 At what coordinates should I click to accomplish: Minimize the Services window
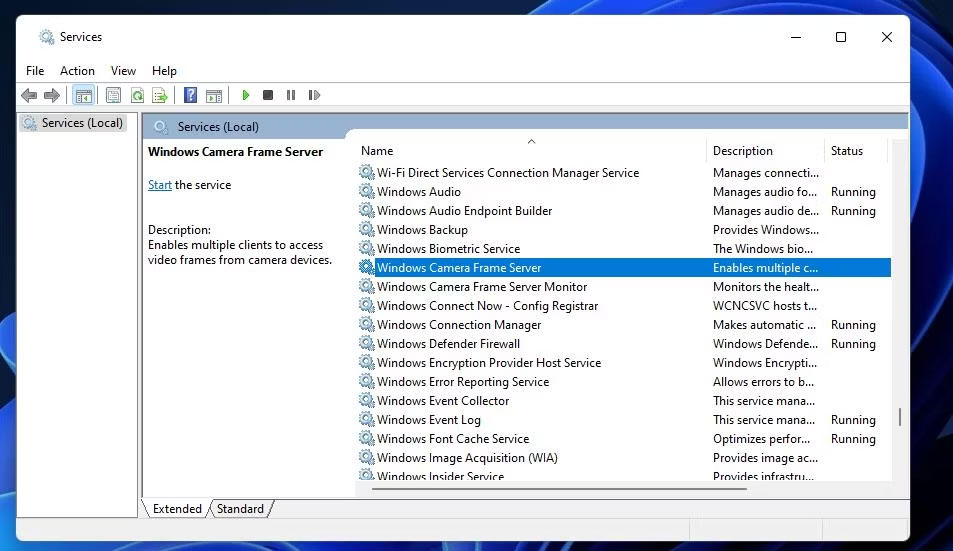[796, 37]
